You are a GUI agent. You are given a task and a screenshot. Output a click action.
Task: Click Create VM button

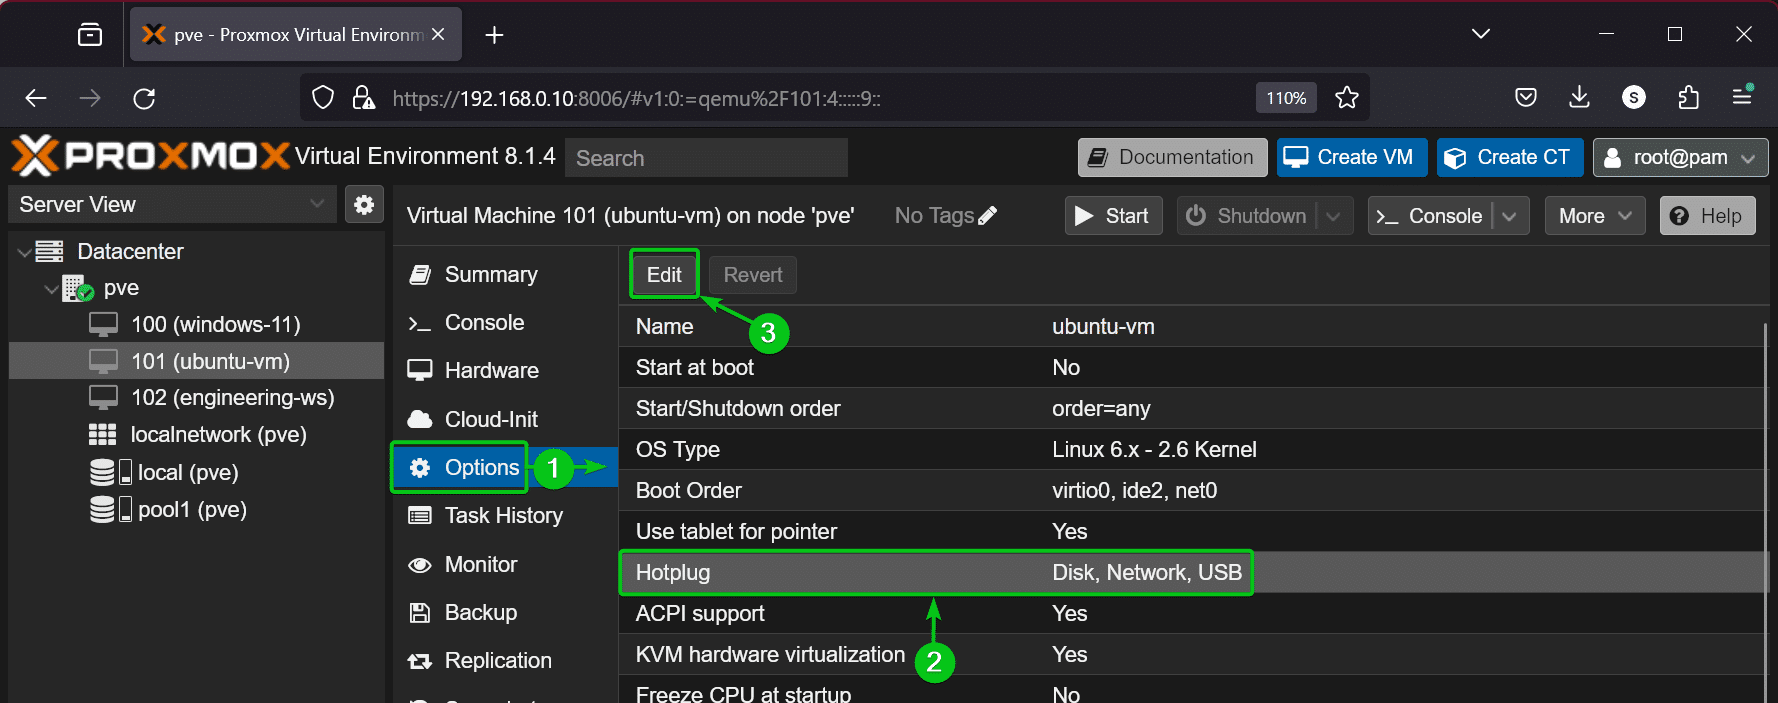[1352, 157]
